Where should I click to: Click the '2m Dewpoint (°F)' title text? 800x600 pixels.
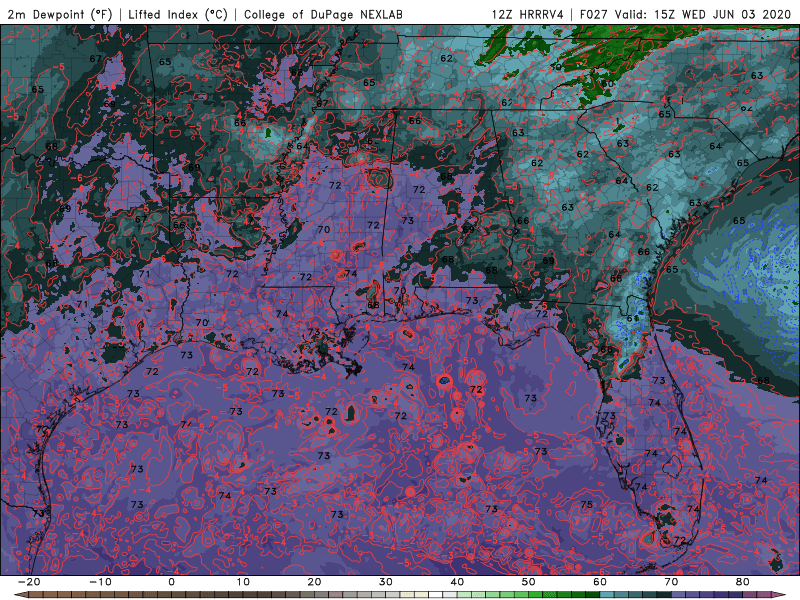pyautogui.click(x=60, y=14)
